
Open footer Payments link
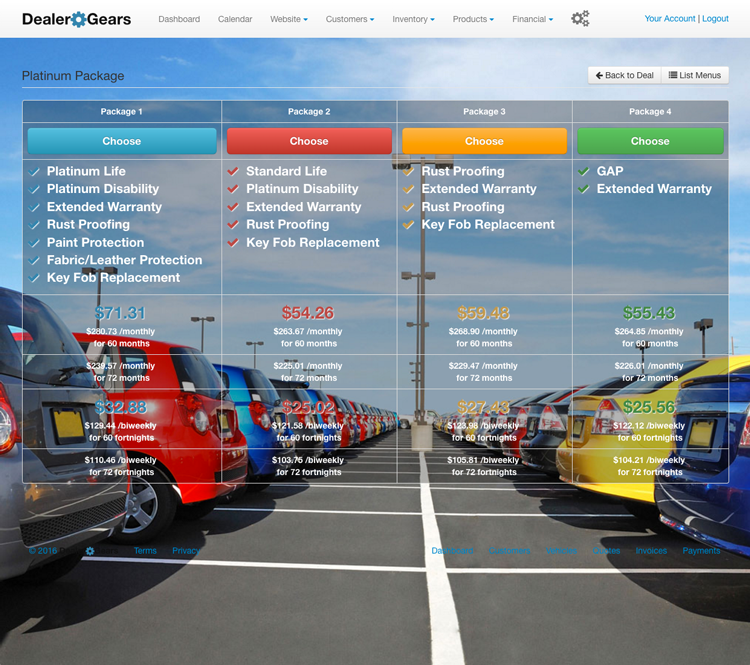coord(701,551)
